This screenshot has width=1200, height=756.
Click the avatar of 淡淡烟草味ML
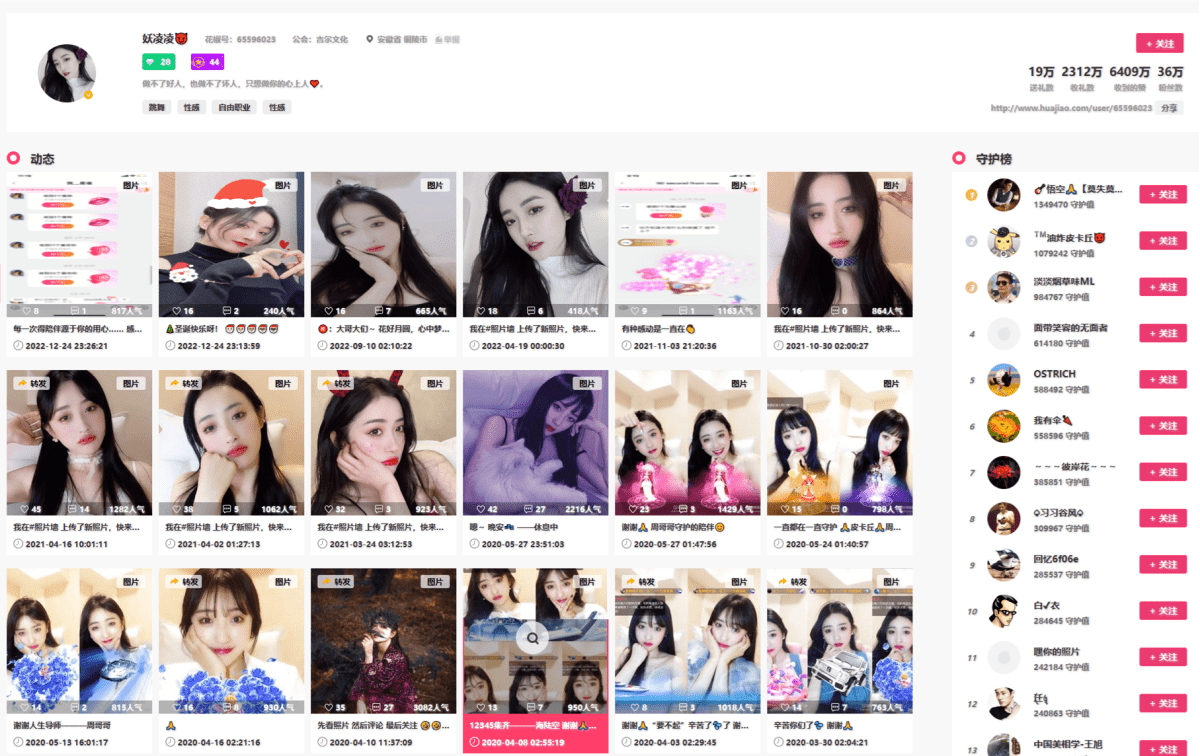tap(1003, 288)
